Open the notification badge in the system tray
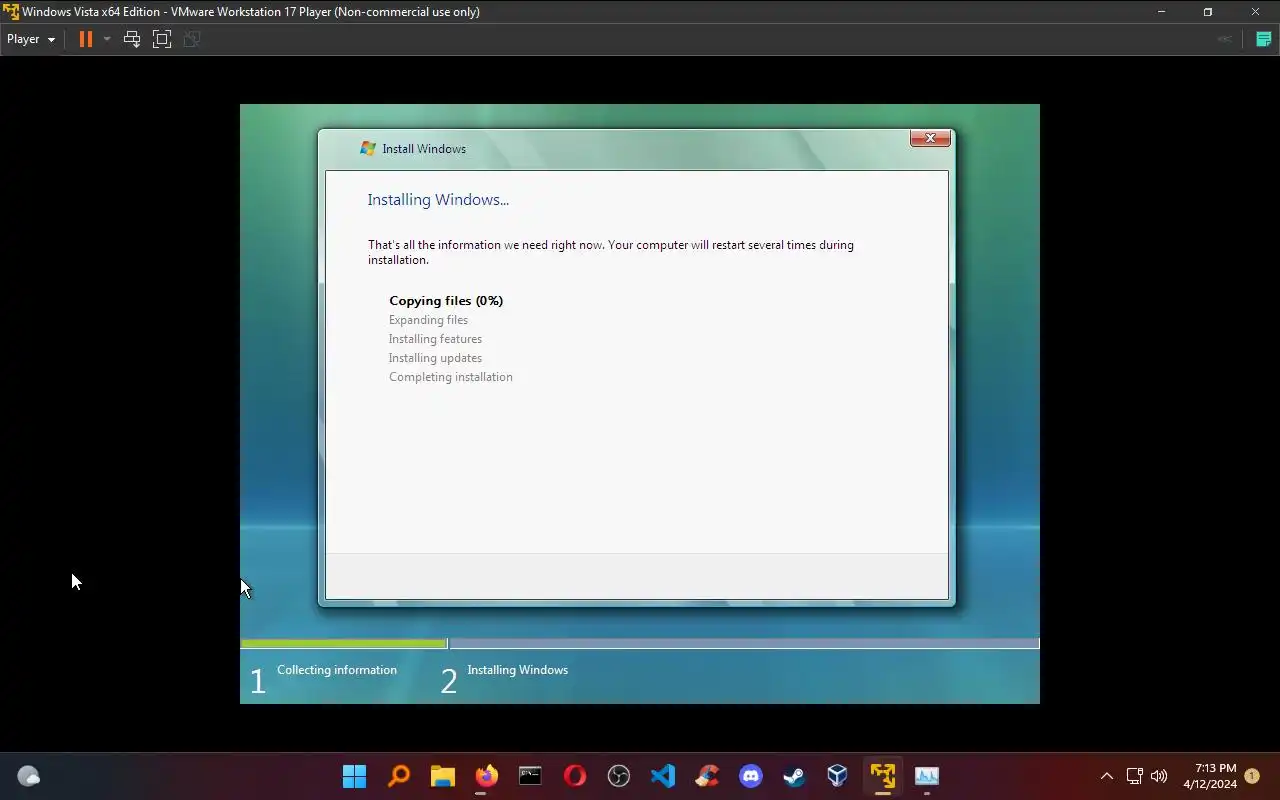Image resolution: width=1280 pixels, height=800 pixels. pos(1252,776)
